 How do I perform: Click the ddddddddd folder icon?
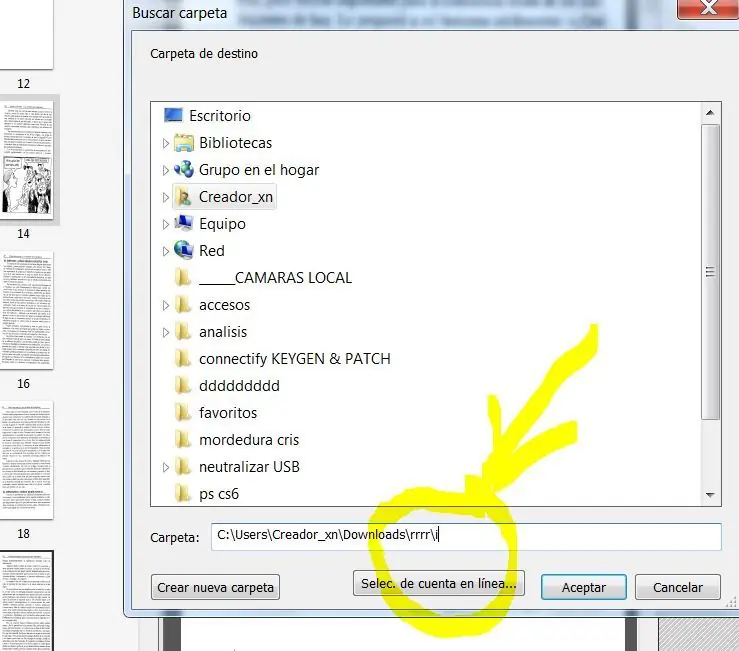click(x=182, y=386)
